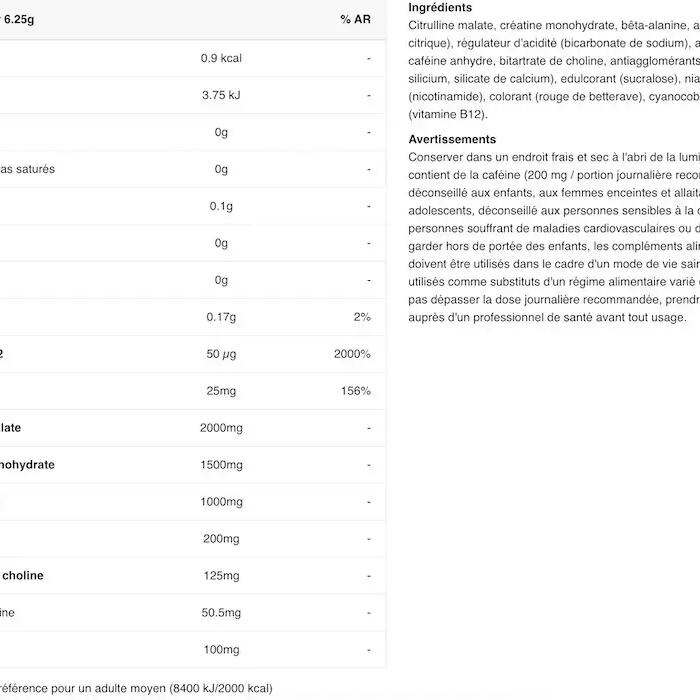Select the '50.5mg' table value
Image resolution: width=700 pixels, height=700 pixels.
(221, 613)
